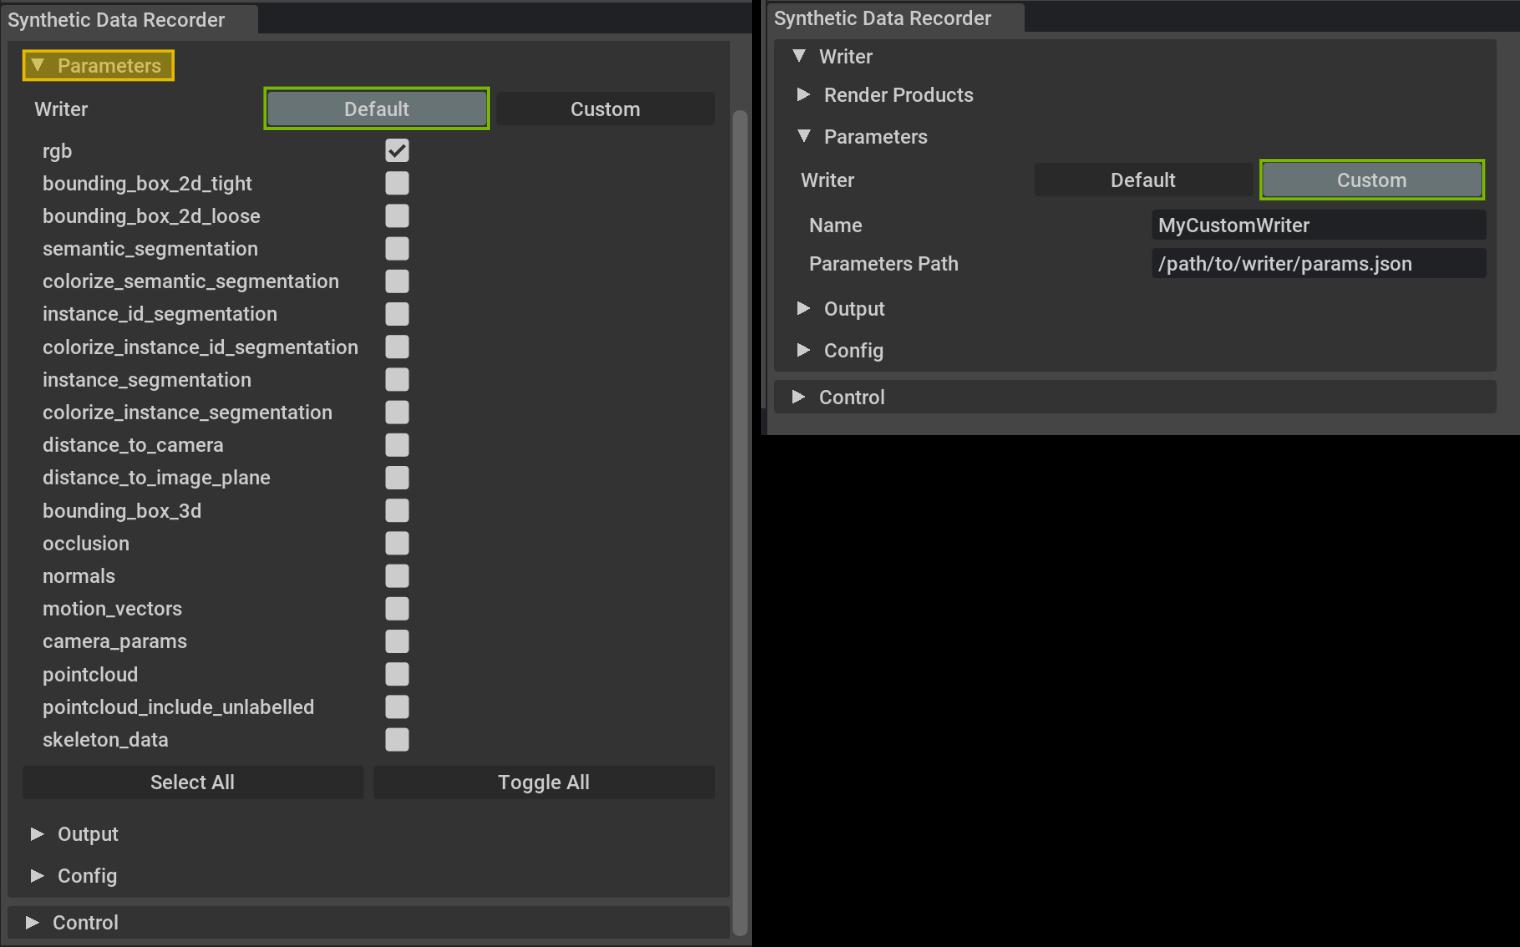Enable the occlusion annotator

(x=397, y=543)
